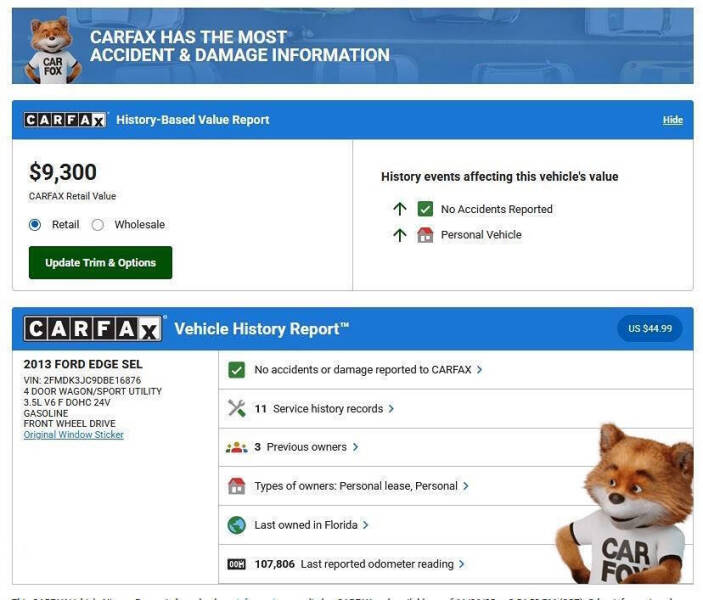Image resolution: width=703 pixels, height=600 pixels.
Task: Expand the 11 Service history records row
Action: [x=324, y=408]
